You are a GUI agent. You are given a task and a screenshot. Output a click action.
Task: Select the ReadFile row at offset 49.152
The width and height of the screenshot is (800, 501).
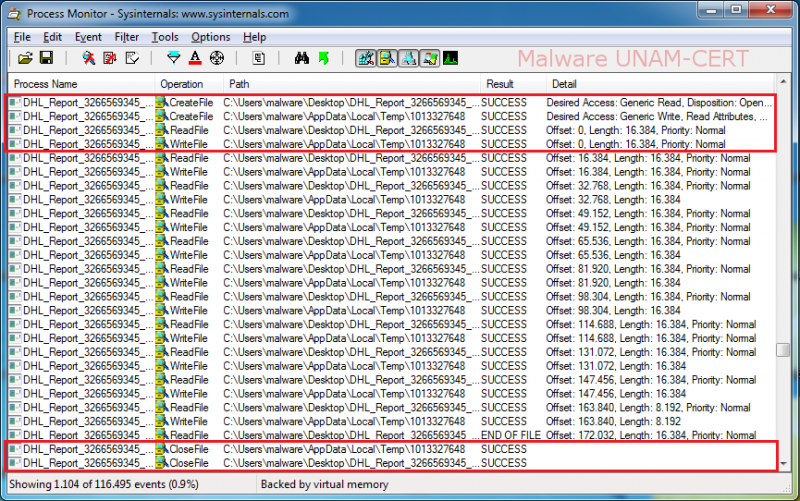391,213
